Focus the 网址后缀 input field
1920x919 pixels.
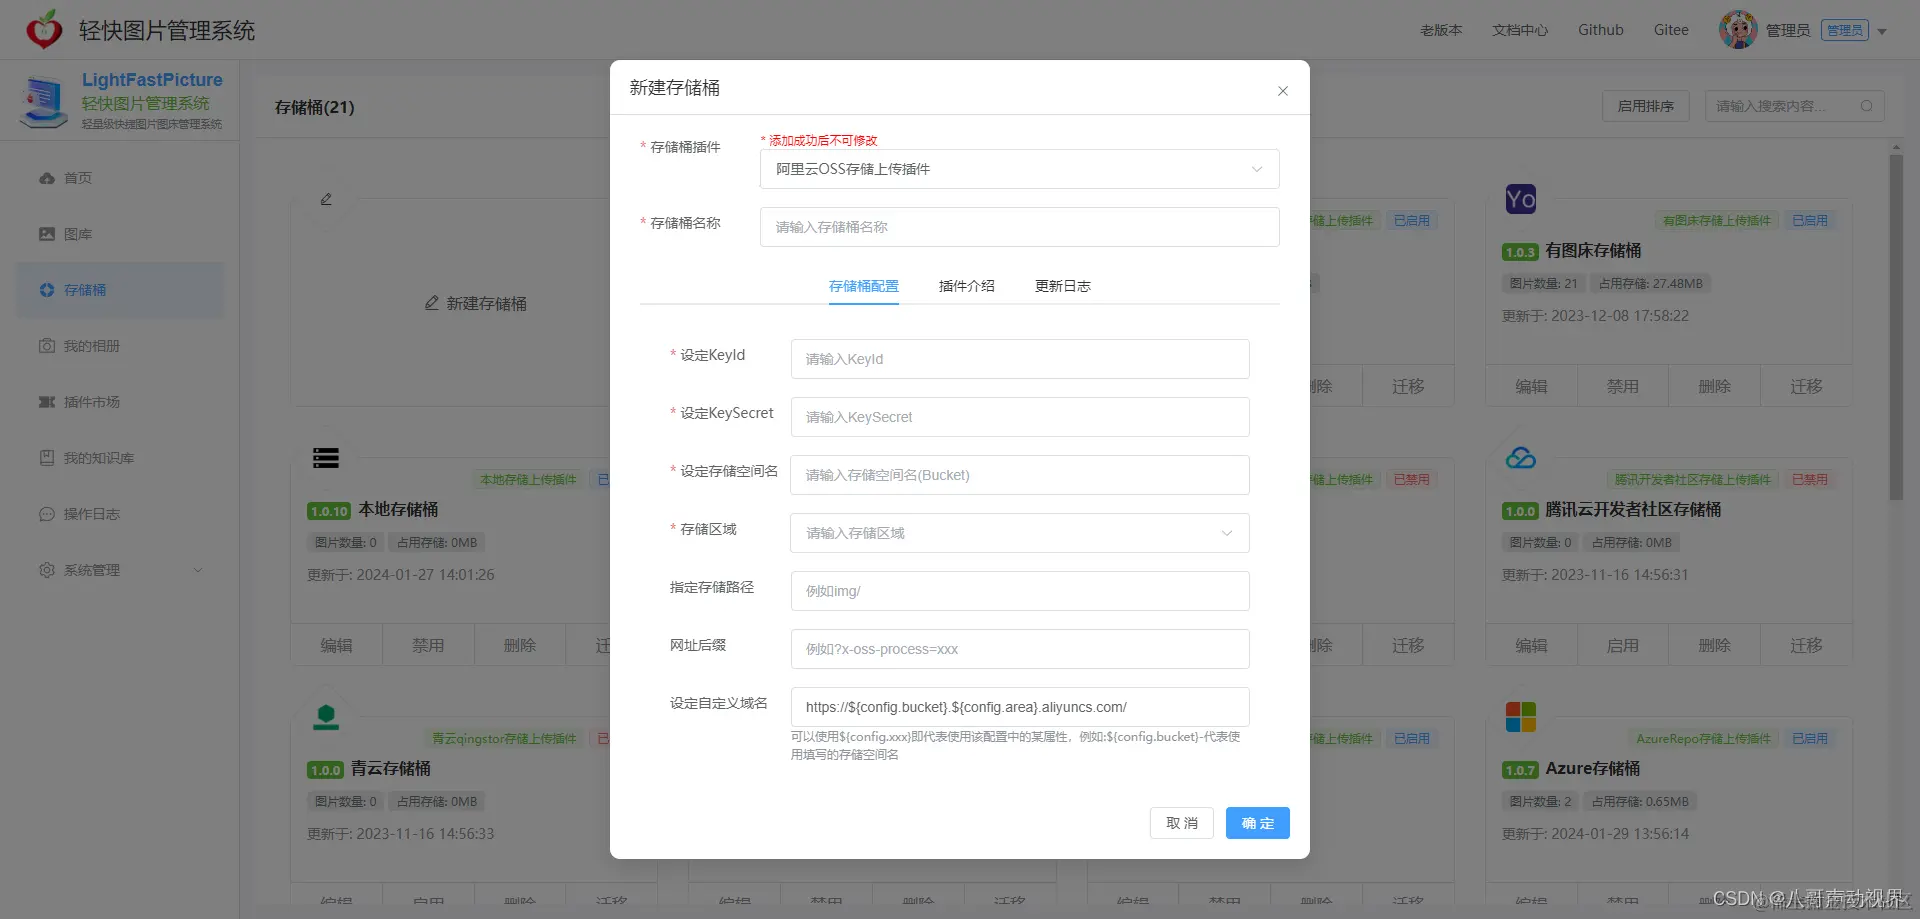click(x=1020, y=649)
